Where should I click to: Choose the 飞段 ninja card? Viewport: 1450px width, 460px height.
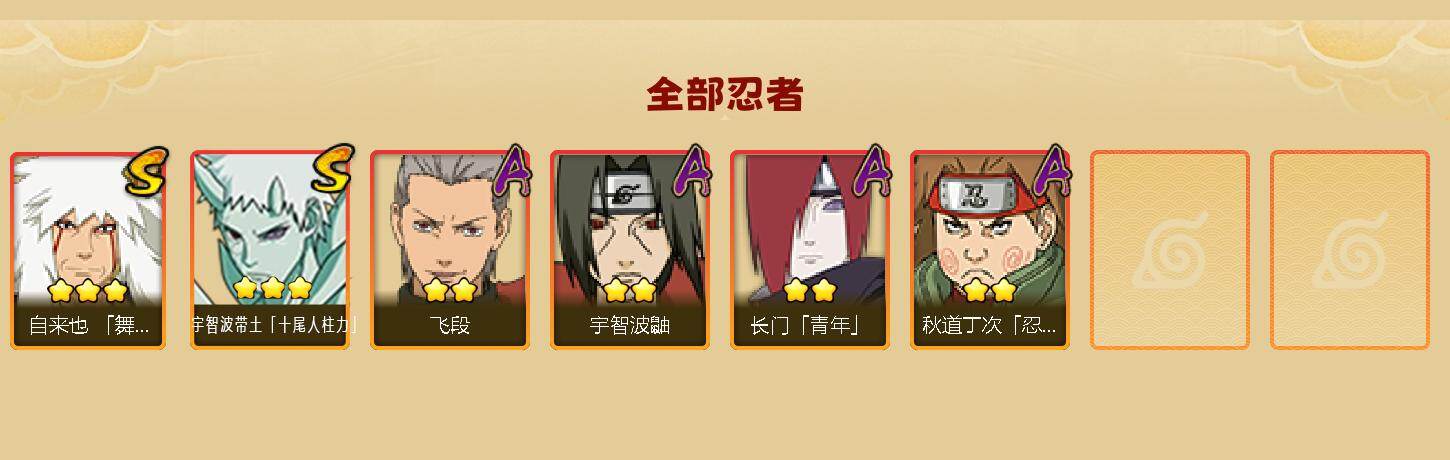[450, 249]
